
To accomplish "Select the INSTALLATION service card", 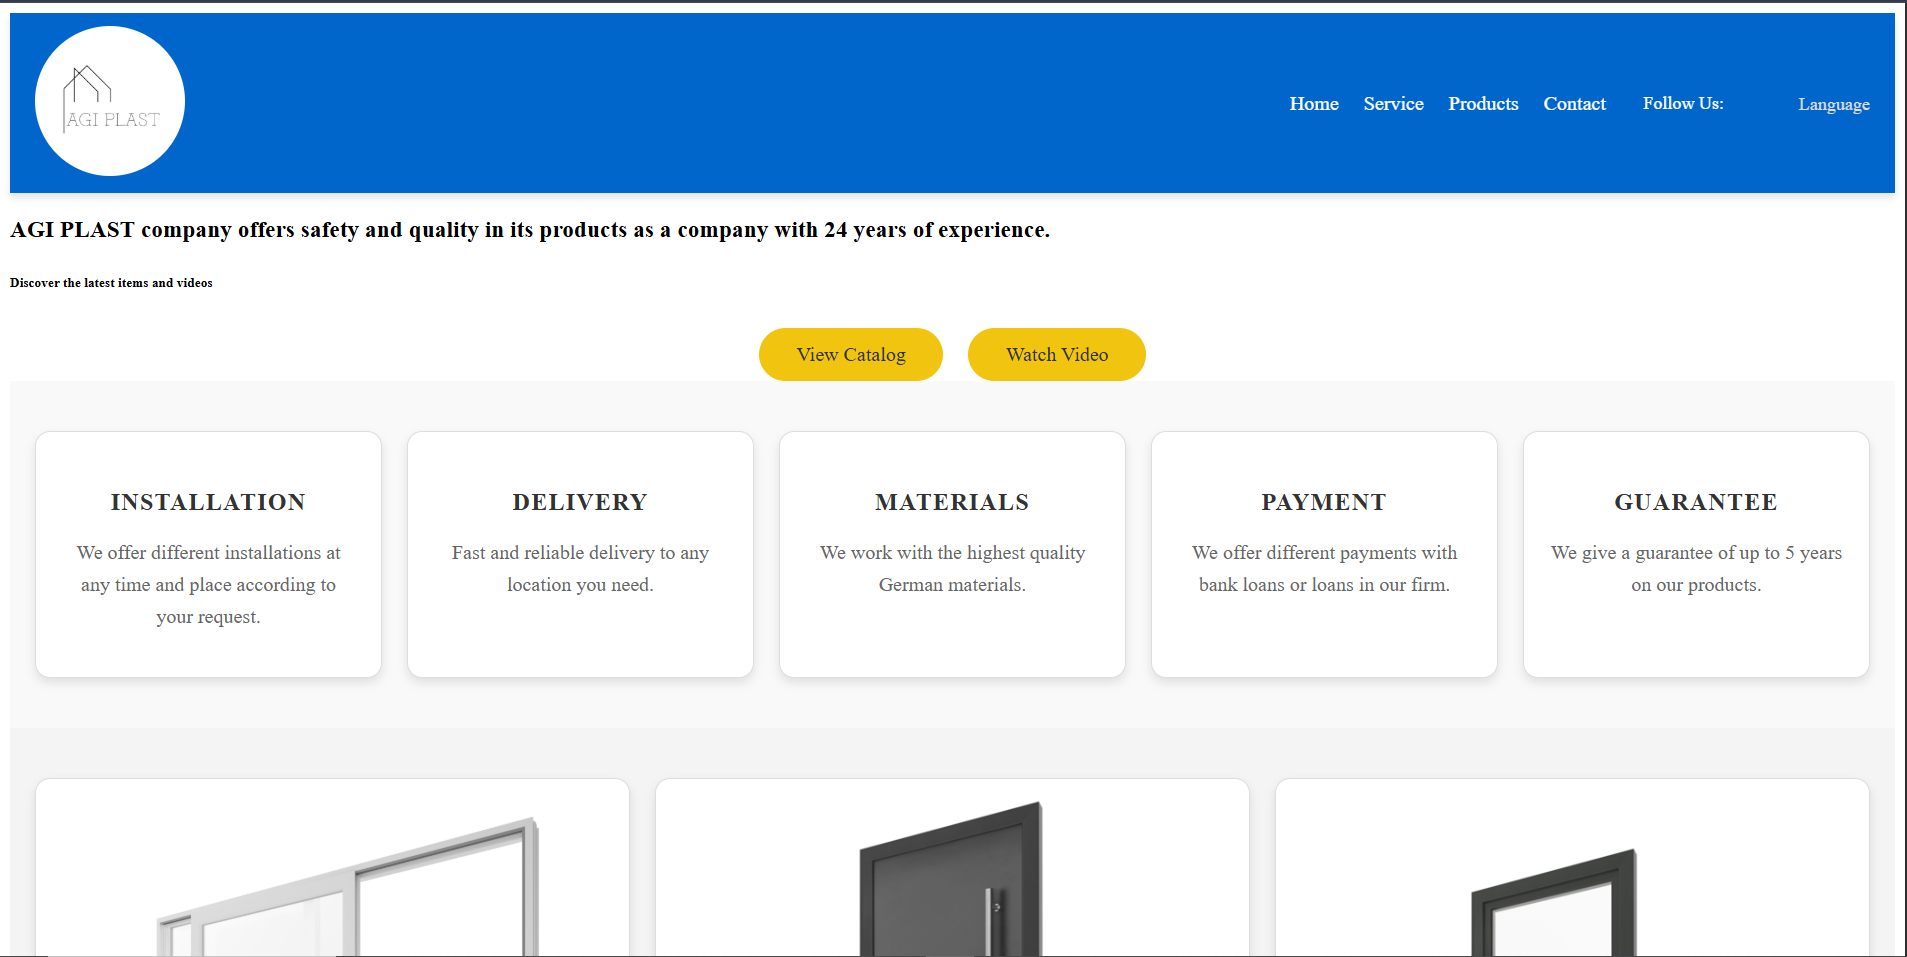I will click(208, 554).
